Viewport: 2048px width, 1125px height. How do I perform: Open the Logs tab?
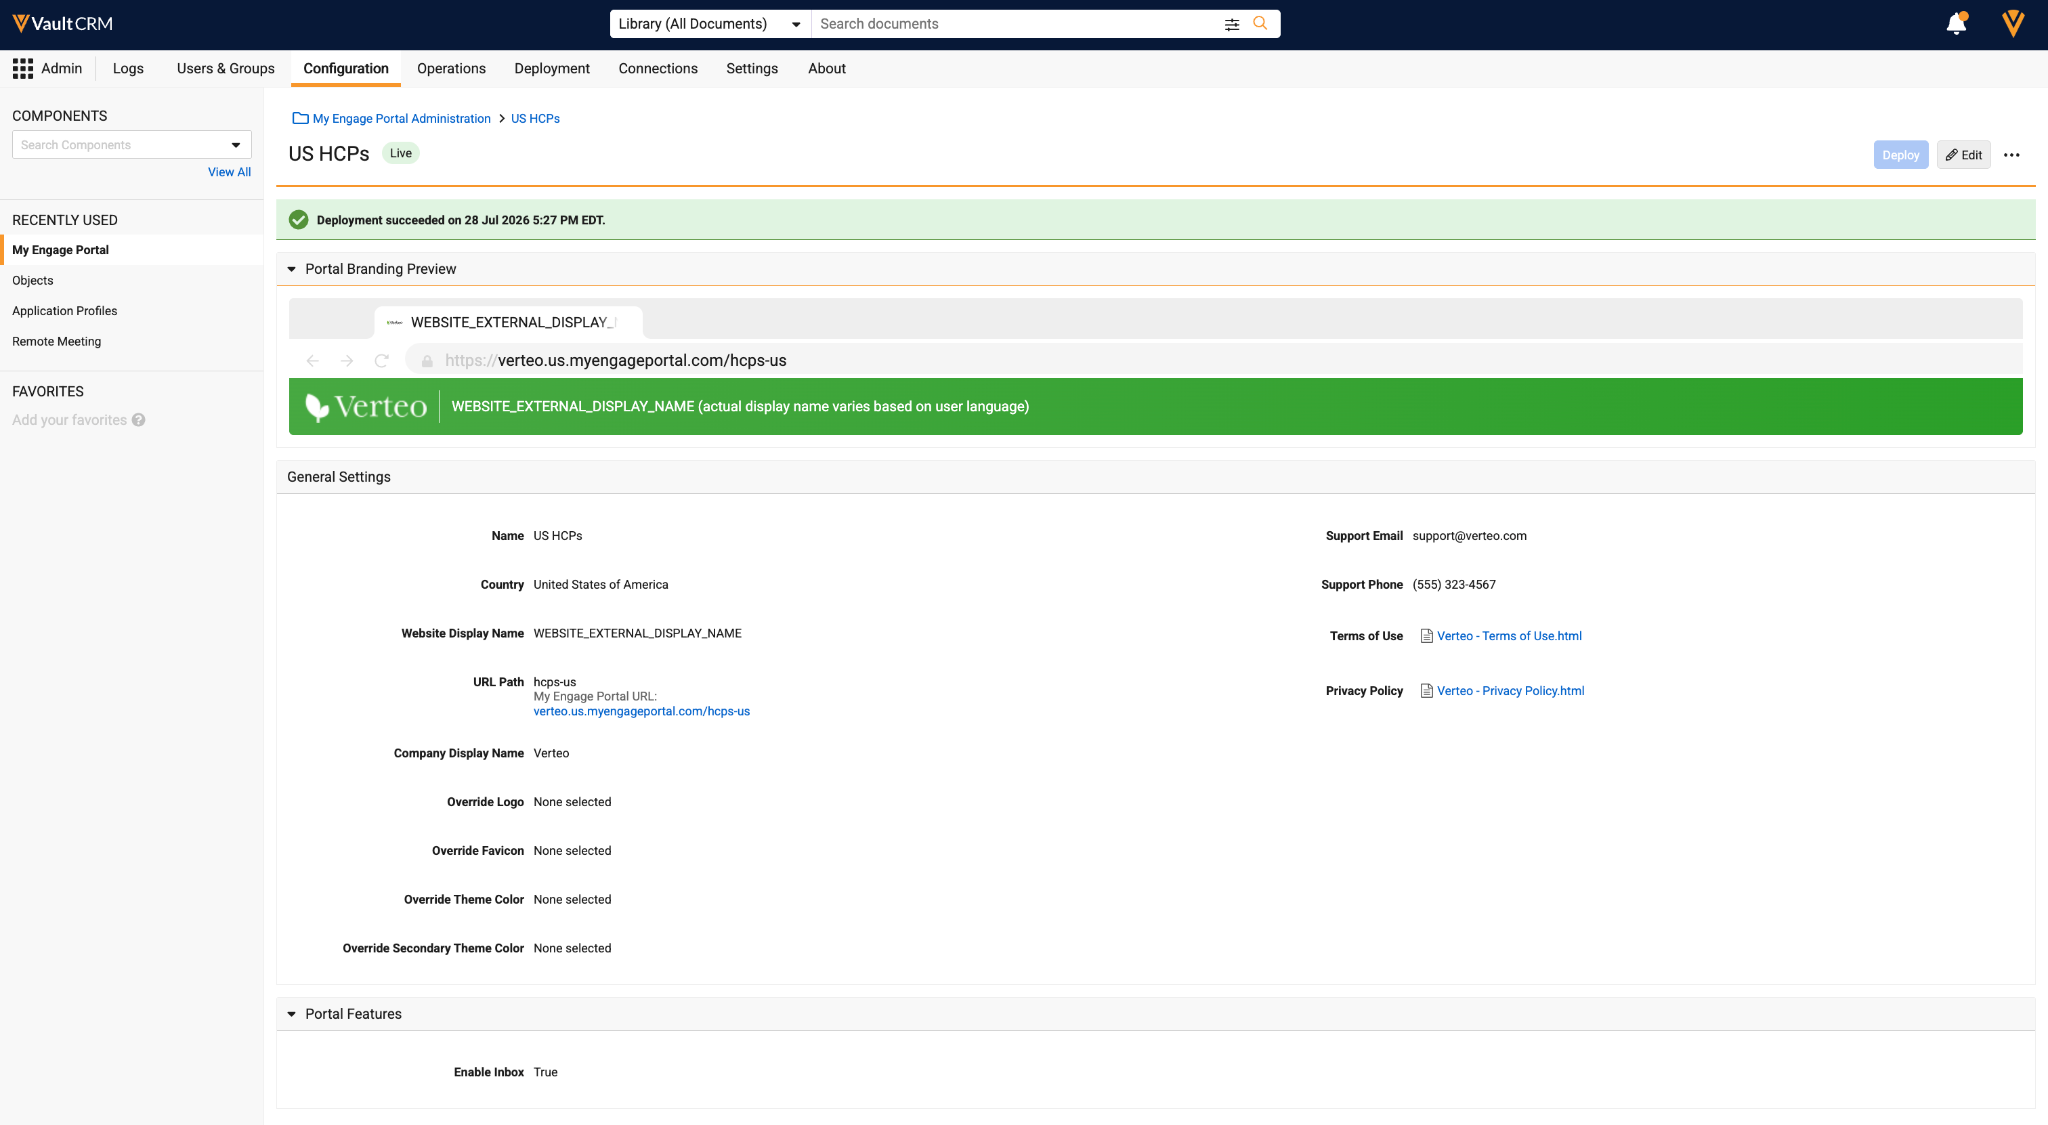tap(128, 68)
